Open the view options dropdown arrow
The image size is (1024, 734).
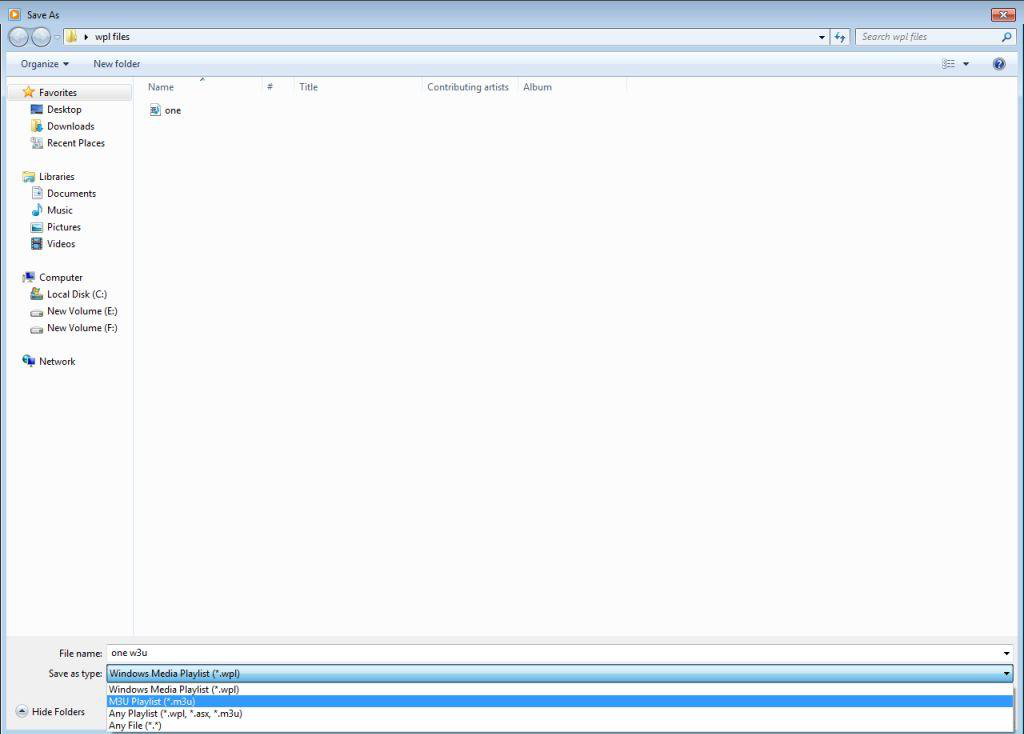pyautogui.click(x=966, y=63)
